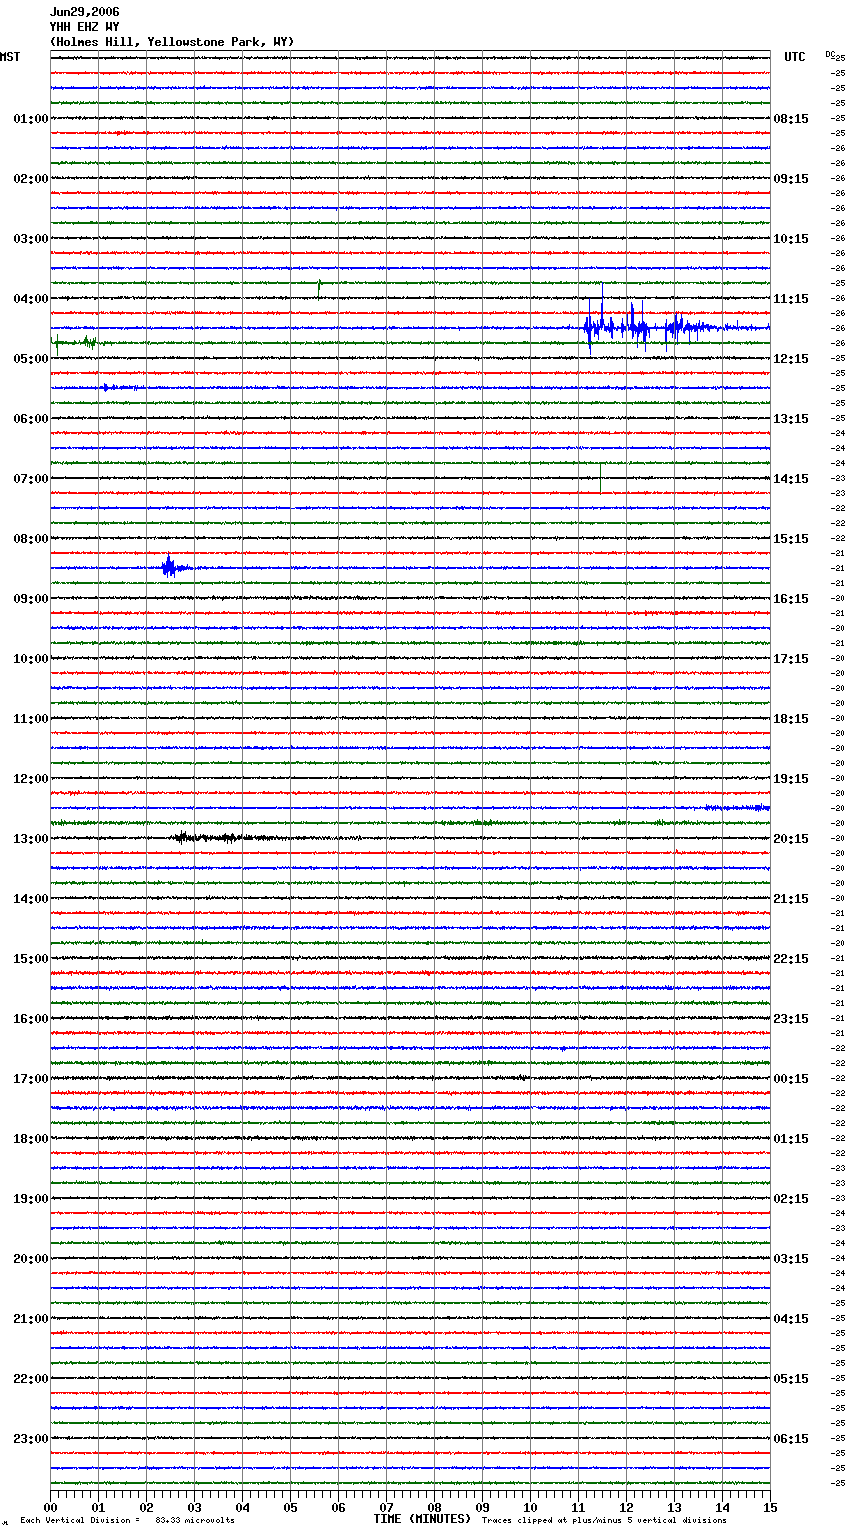
Task: Click minute 10 on the bottom axis
Action: pos(530,1507)
